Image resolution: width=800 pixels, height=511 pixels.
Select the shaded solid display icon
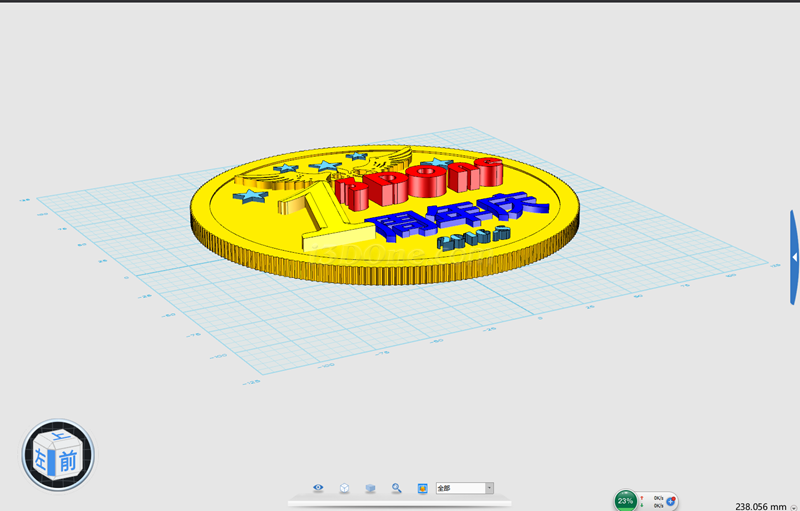(x=370, y=488)
